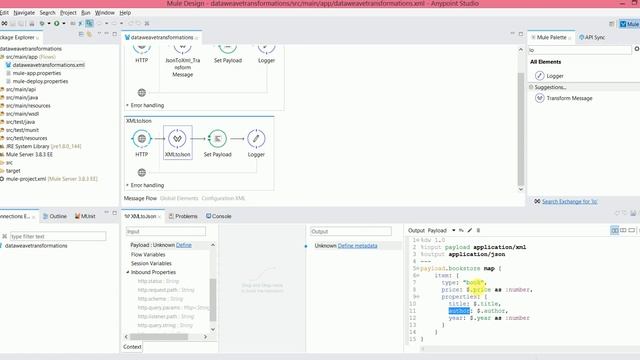The width and height of the screenshot is (640, 360).
Task: Collapse the Suggestions palette section
Action: click(531, 87)
